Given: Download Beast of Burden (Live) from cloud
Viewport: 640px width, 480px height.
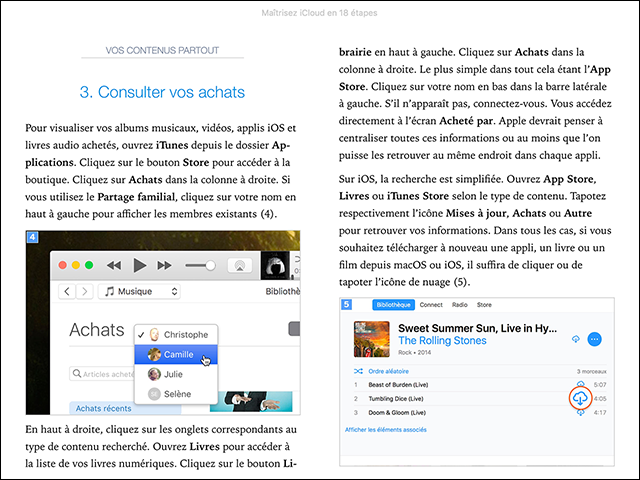Looking at the screenshot, I should [580, 384].
